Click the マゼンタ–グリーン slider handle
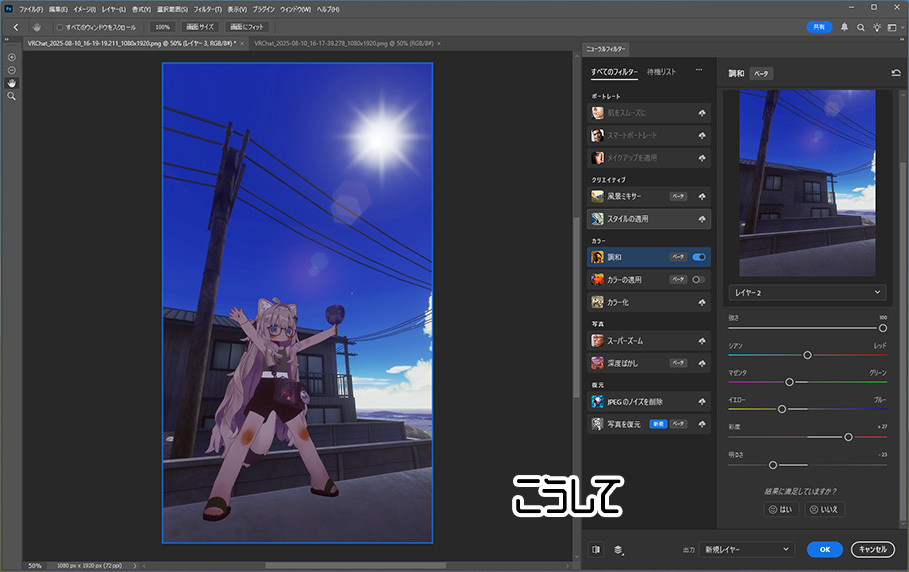 click(789, 382)
